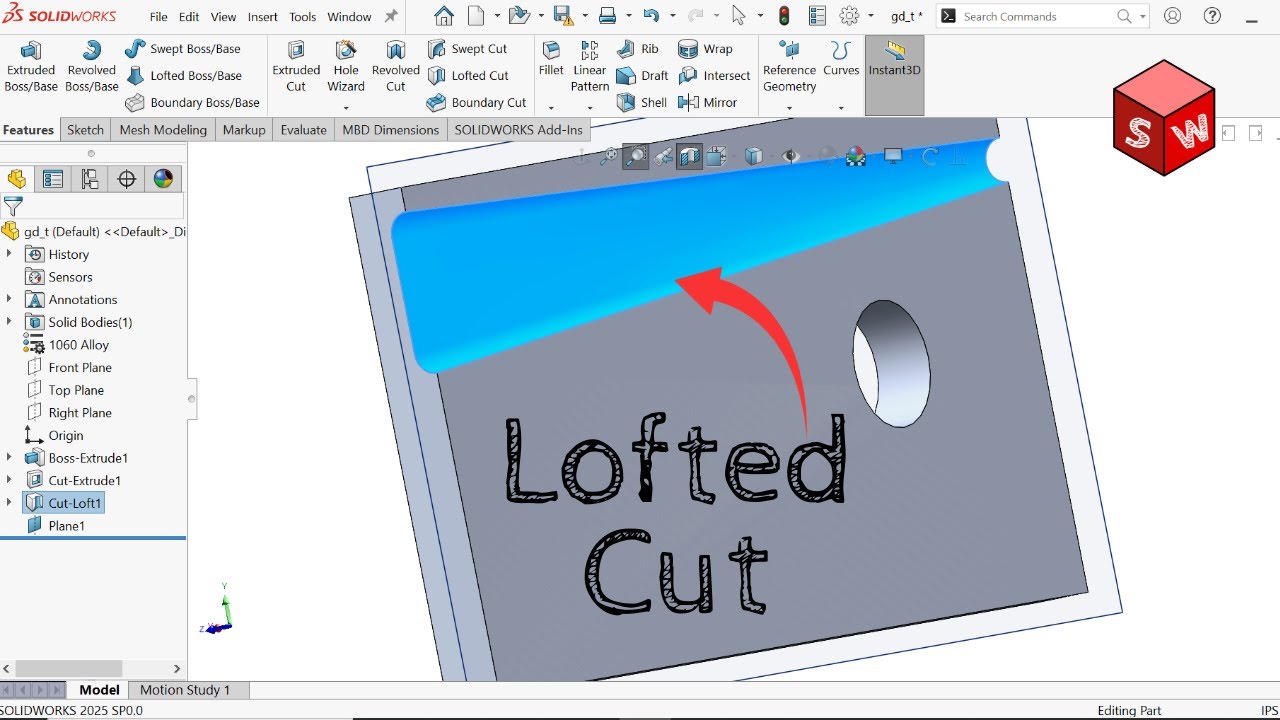The height and width of the screenshot is (720, 1280).
Task: Open the File menu
Action: [x=159, y=17]
